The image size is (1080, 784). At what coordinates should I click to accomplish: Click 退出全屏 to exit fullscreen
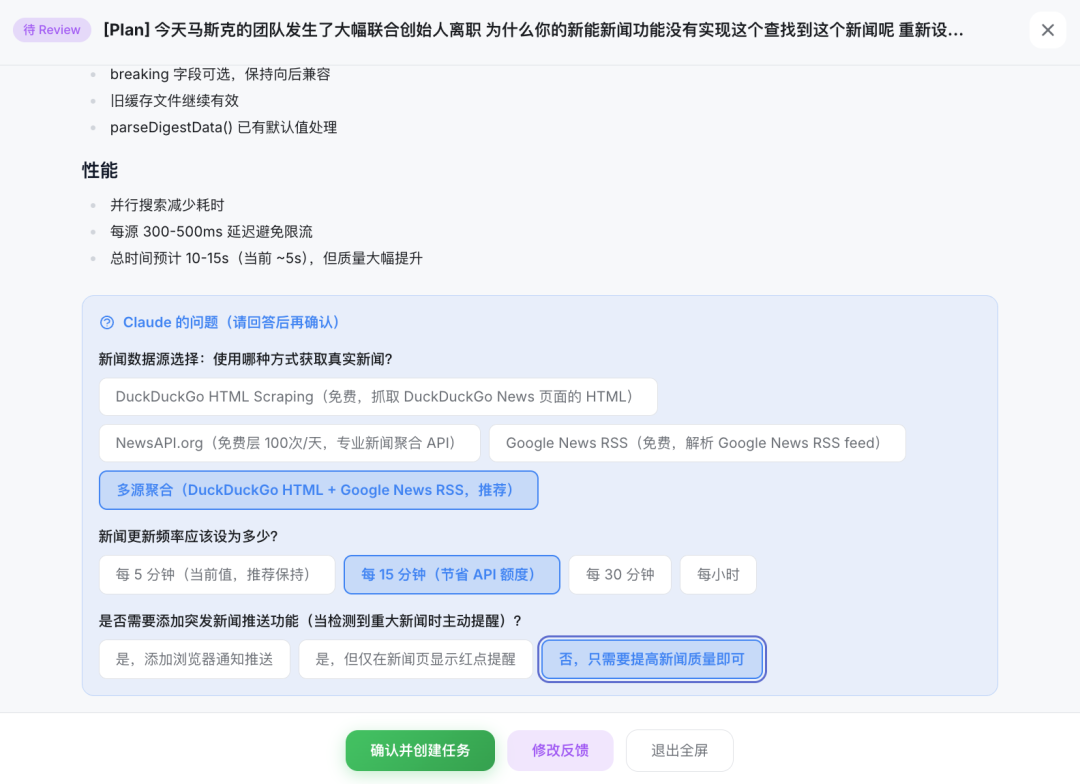679,750
